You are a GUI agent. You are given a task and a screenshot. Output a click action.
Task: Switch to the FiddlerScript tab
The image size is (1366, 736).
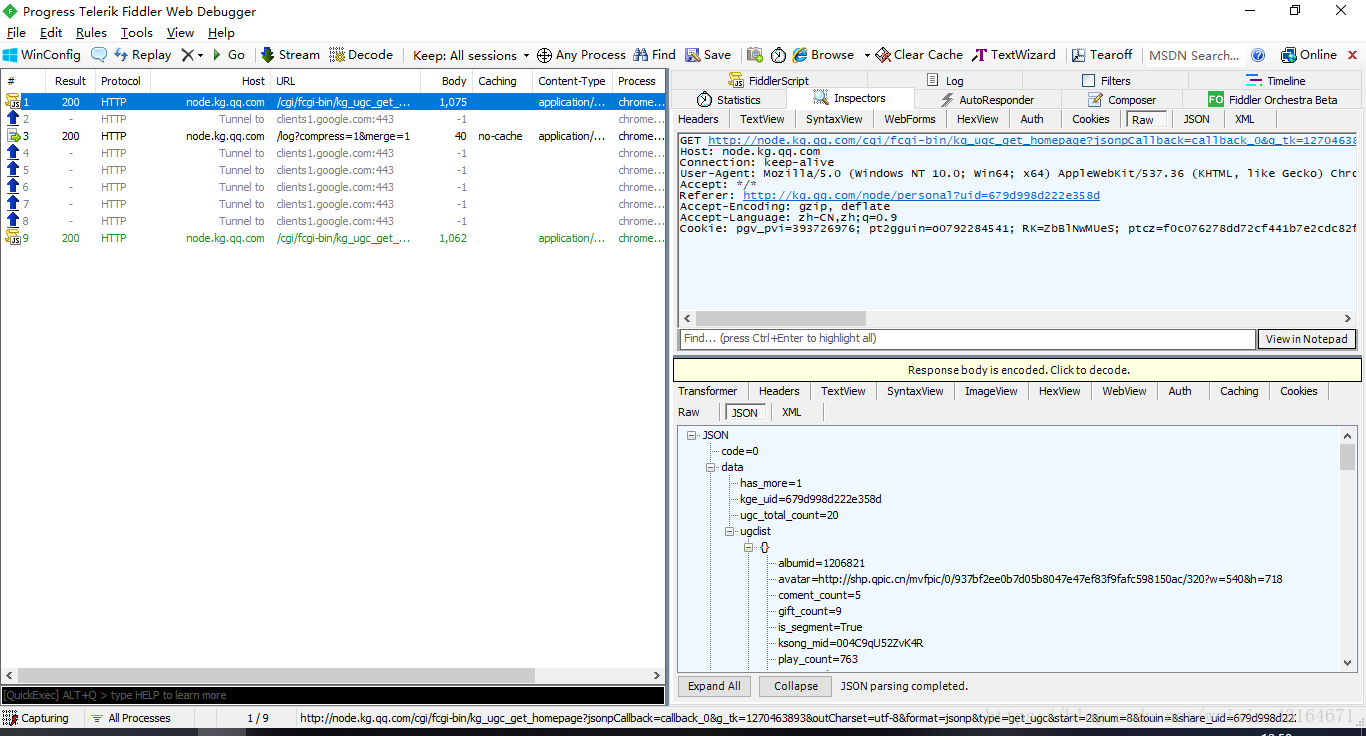[768, 81]
